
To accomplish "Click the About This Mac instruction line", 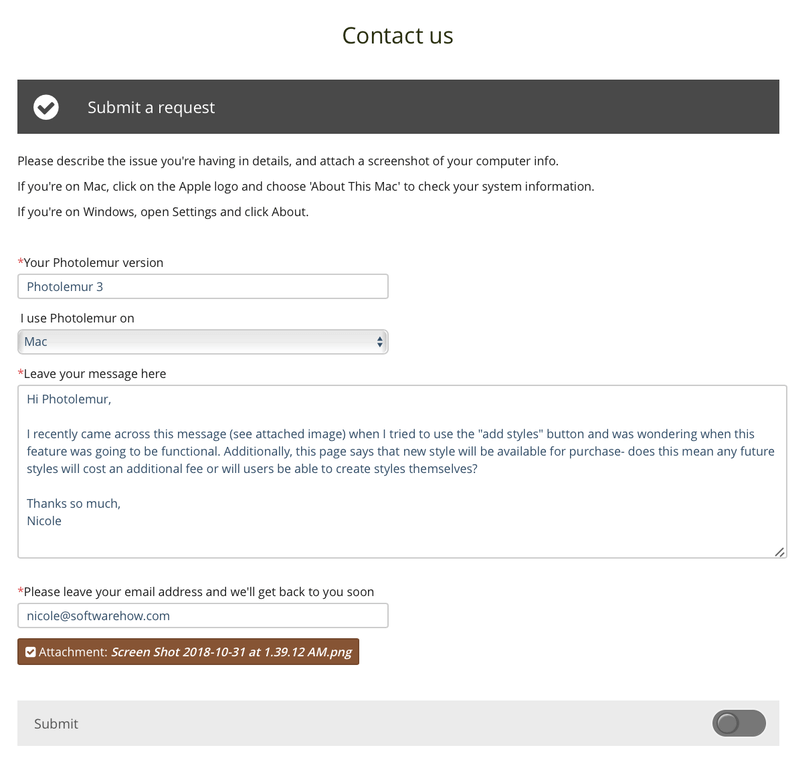I will [306, 186].
